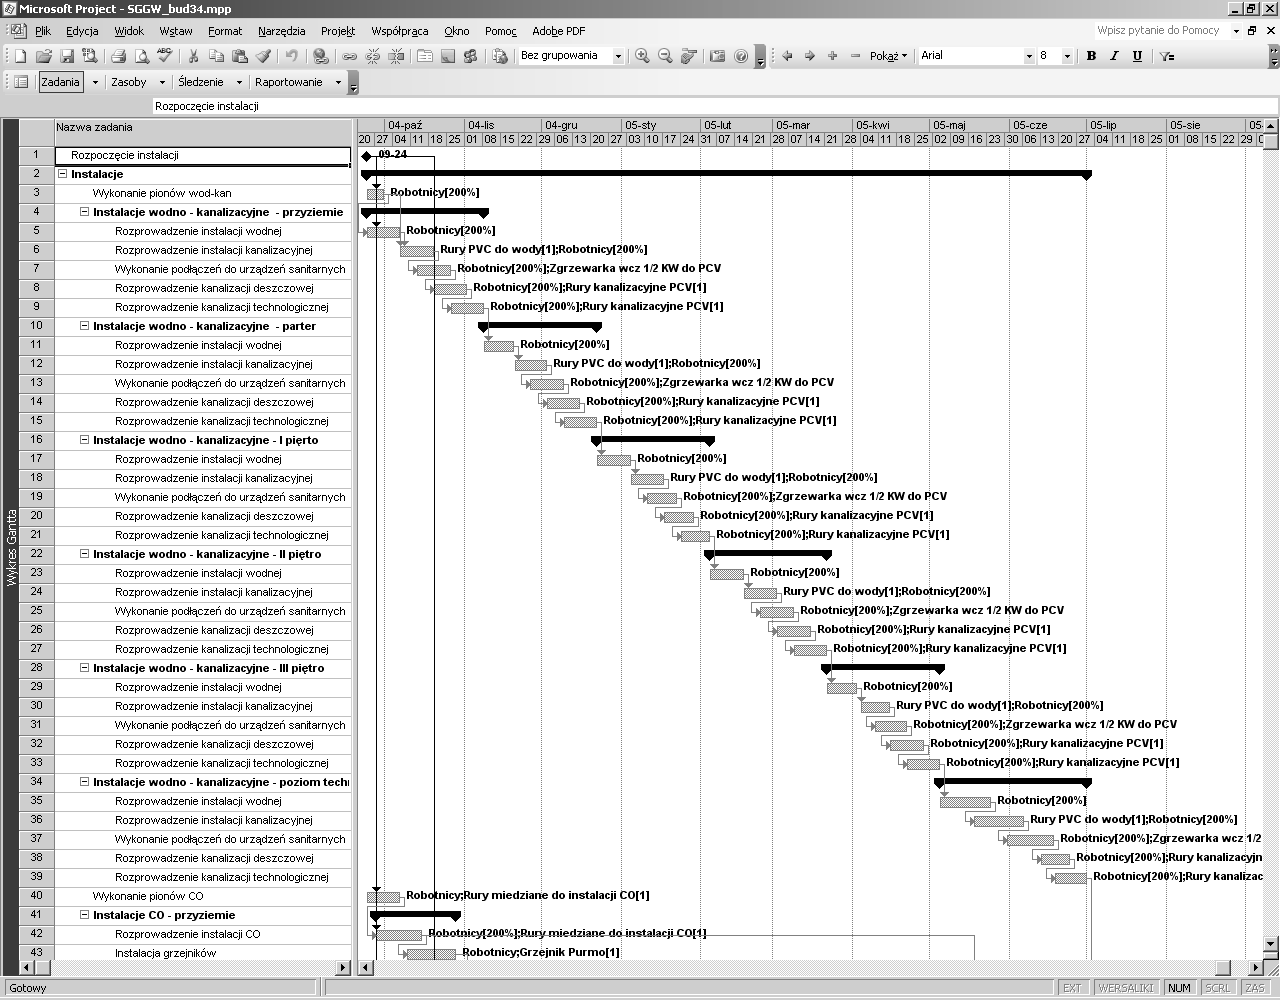Open the Pokaż outline level dropdown
Viewport: 1280px width, 1000px height.
point(889,56)
